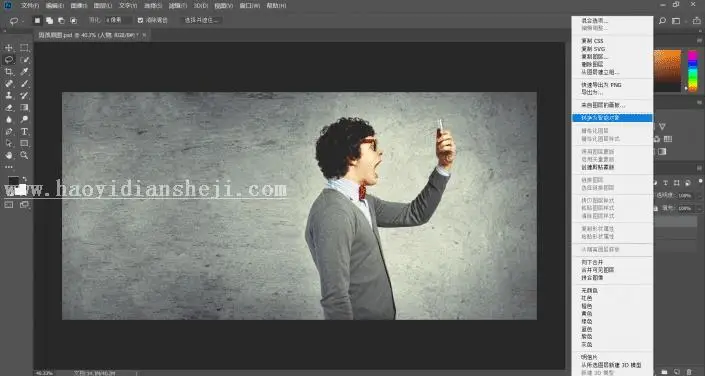Select the Clone Stamp tool
This screenshot has height=376, width=705.
coord(9,95)
